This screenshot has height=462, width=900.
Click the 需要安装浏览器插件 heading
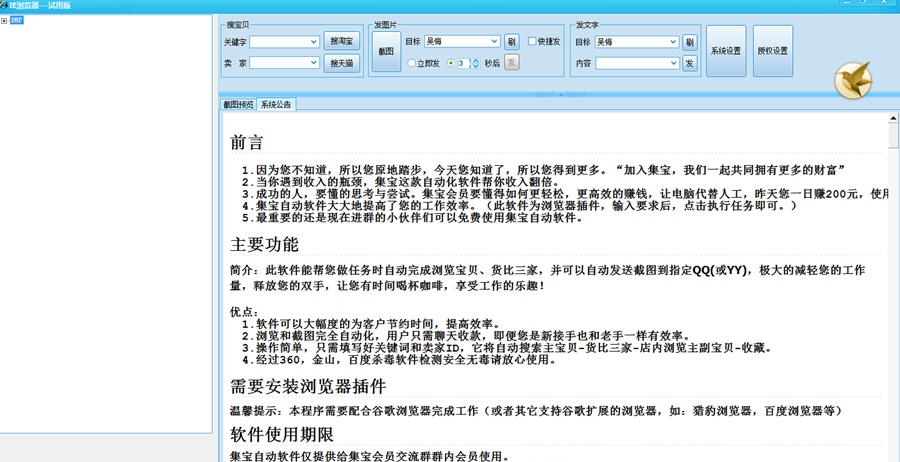point(308,386)
